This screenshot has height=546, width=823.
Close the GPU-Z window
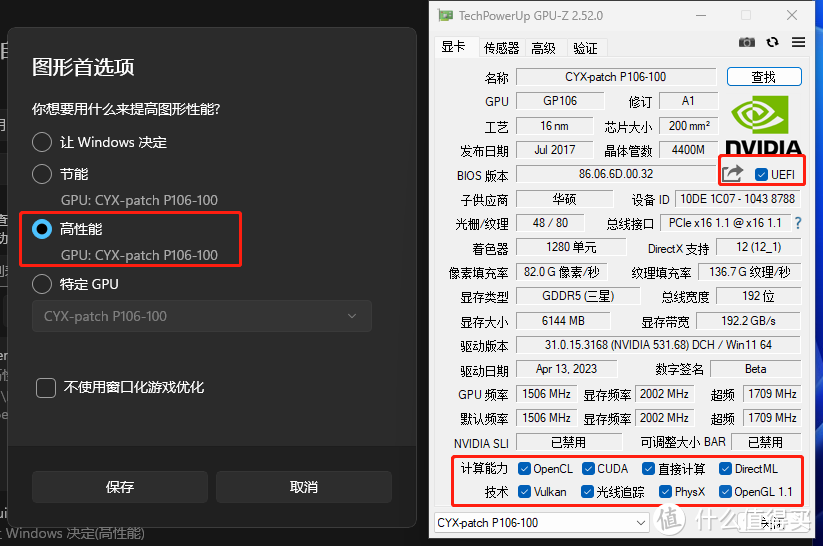792,15
